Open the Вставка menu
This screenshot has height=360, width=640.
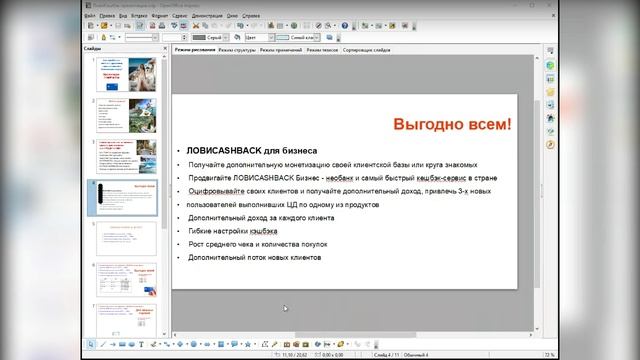(139, 16)
